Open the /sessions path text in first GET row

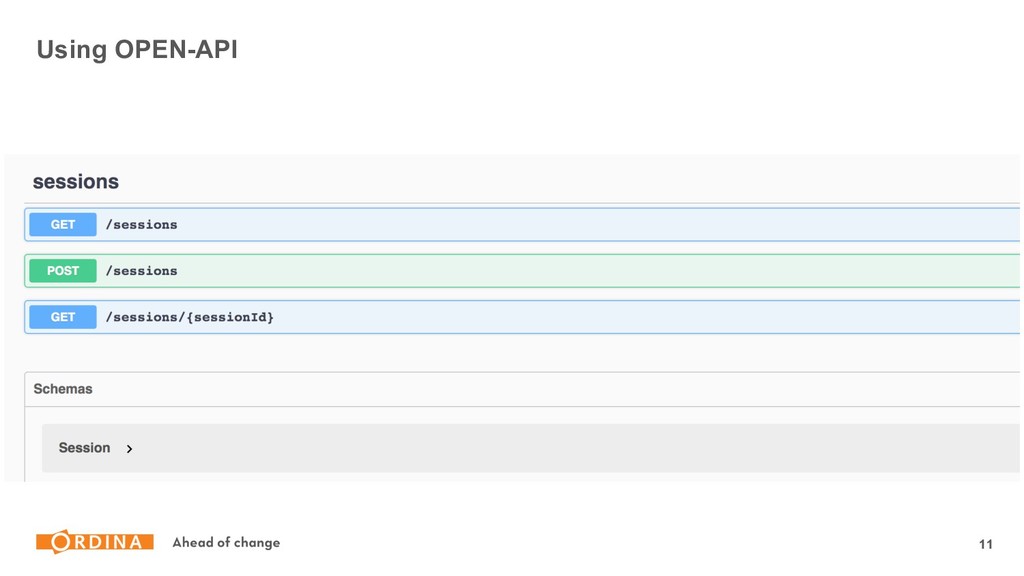click(x=142, y=225)
